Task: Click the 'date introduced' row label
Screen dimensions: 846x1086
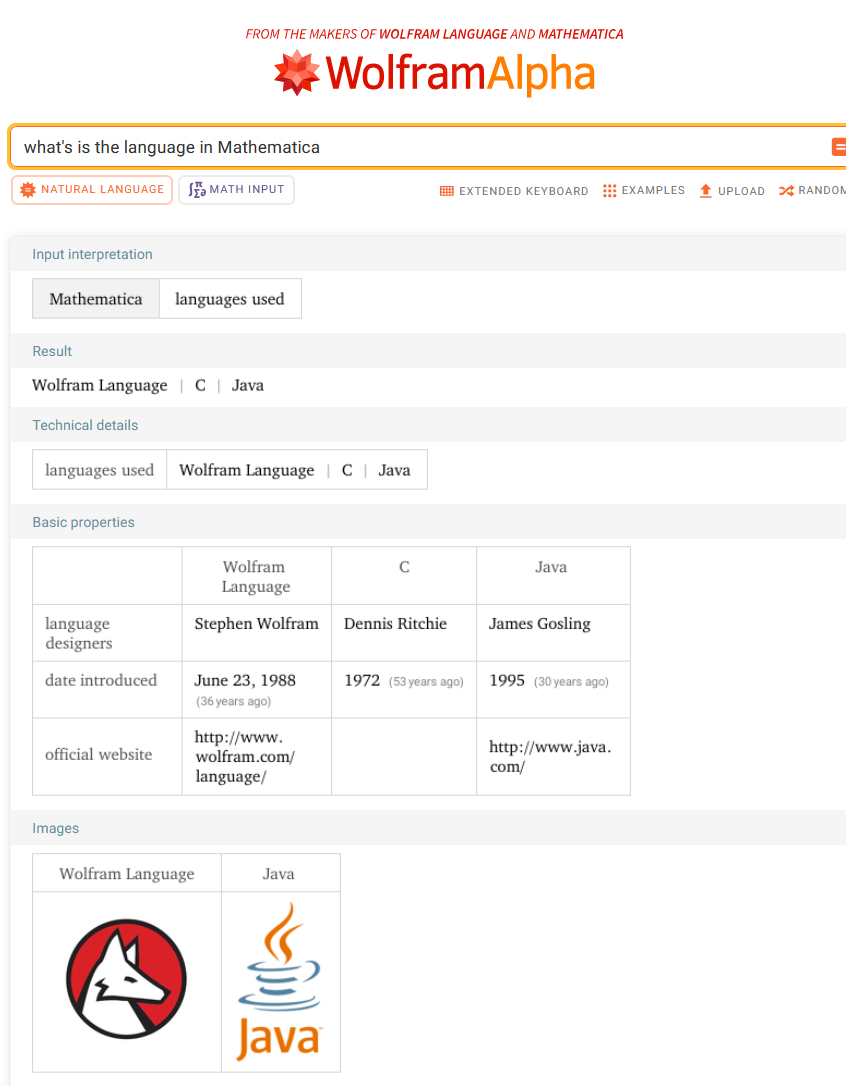Action: coord(101,680)
